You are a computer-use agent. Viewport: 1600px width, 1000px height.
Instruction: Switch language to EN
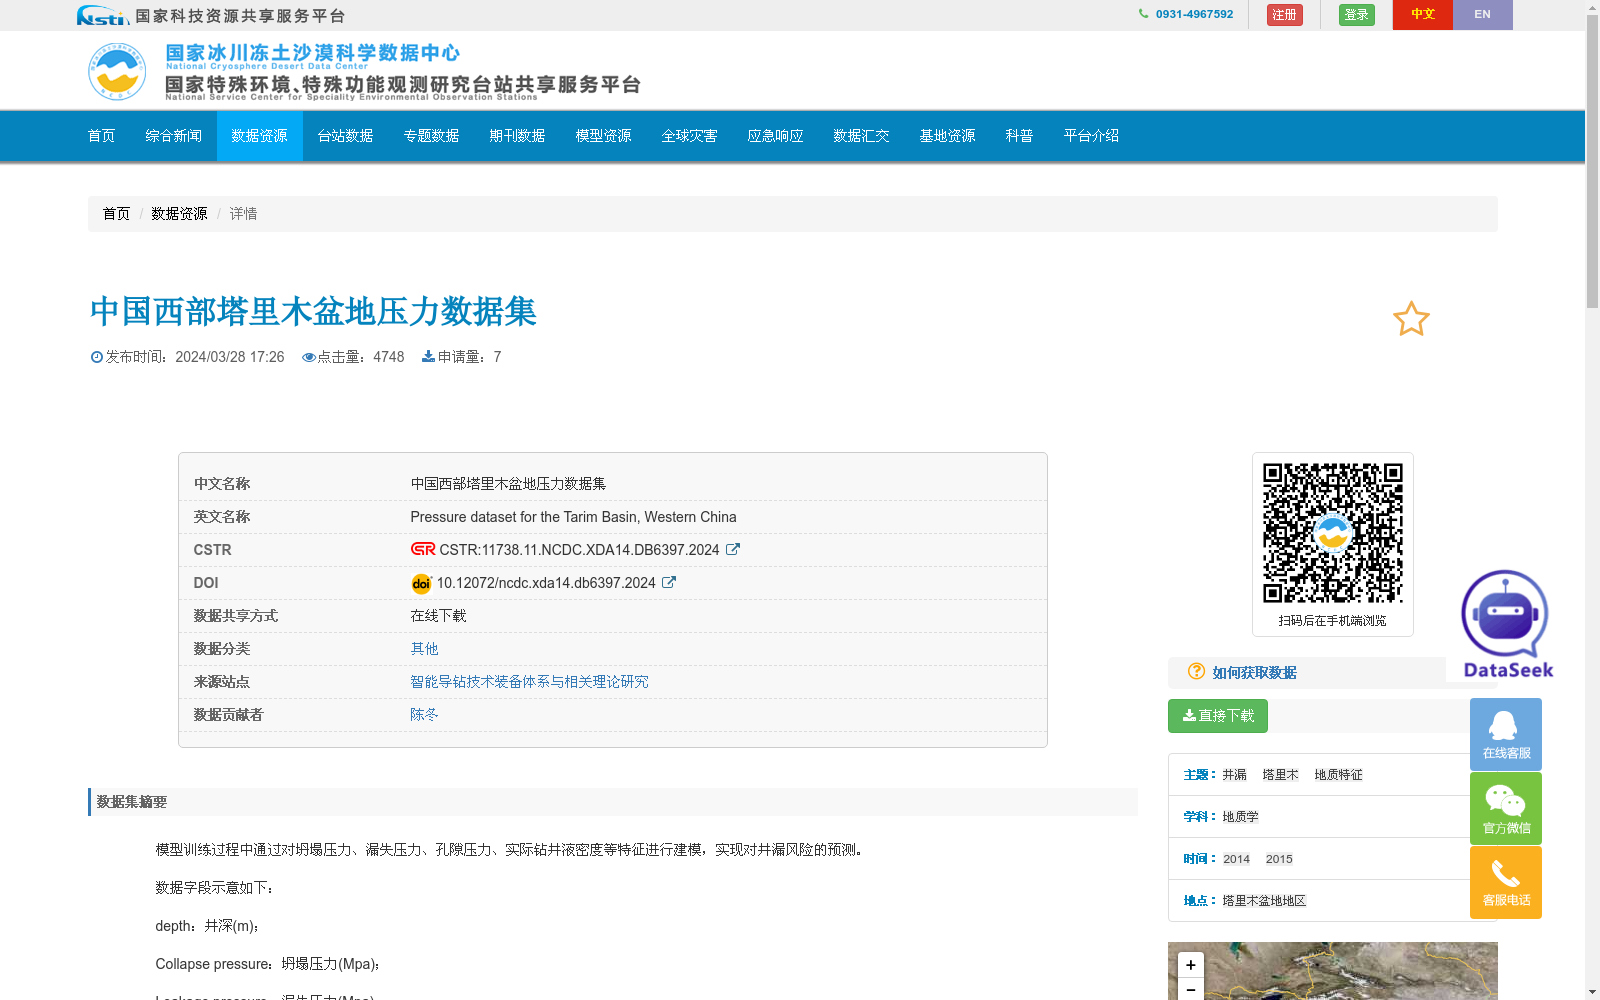(1482, 15)
